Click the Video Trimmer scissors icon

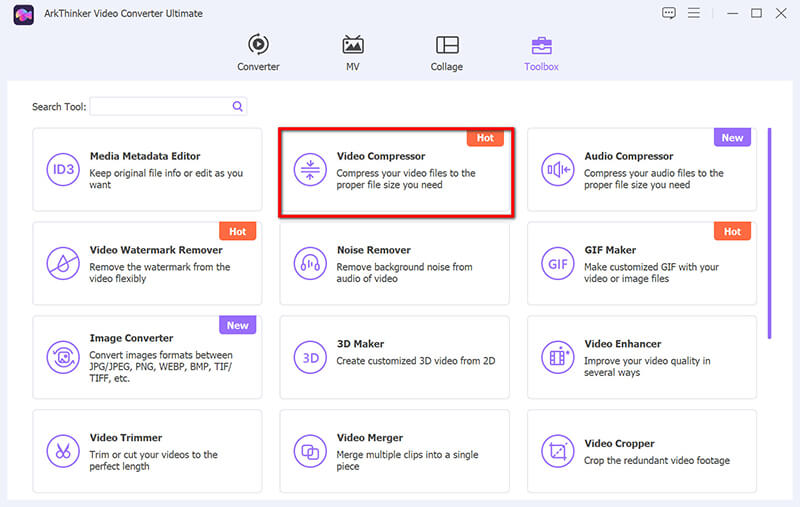[63, 451]
